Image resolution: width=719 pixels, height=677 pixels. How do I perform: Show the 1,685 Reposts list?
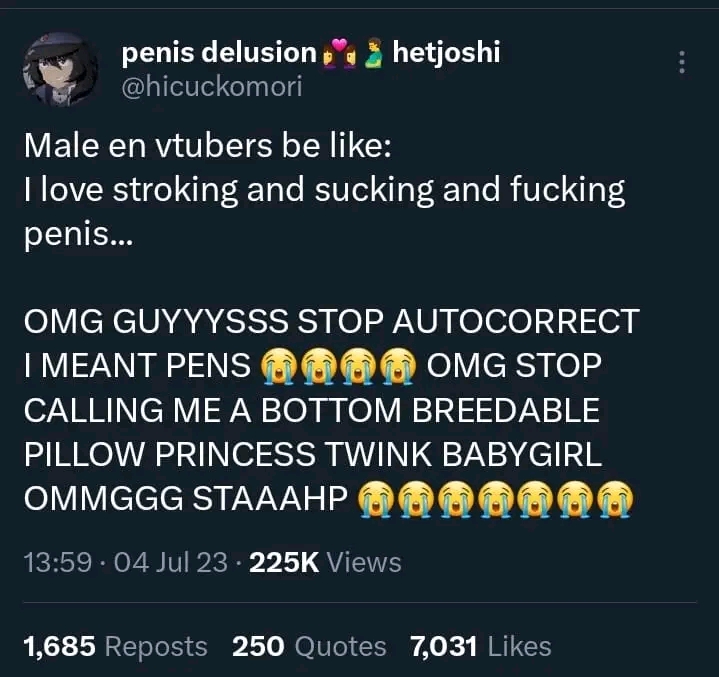click(x=116, y=646)
